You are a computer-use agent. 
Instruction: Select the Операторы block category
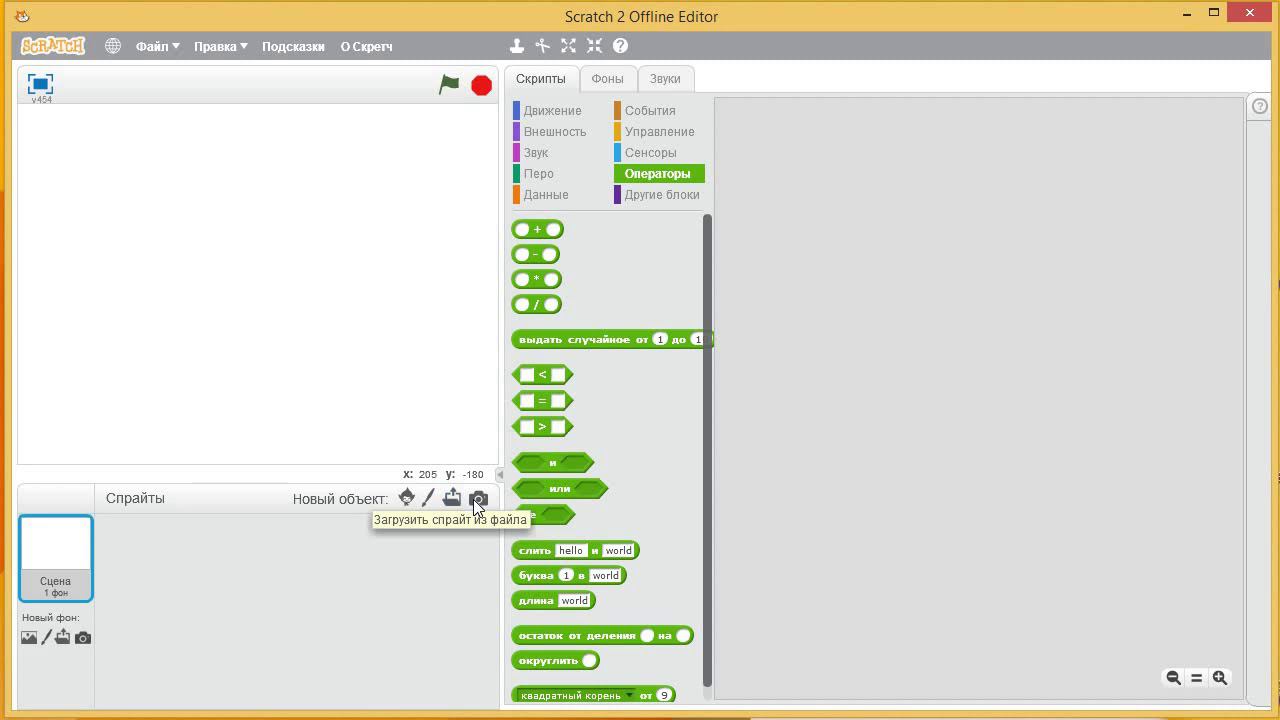click(x=659, y=174)
